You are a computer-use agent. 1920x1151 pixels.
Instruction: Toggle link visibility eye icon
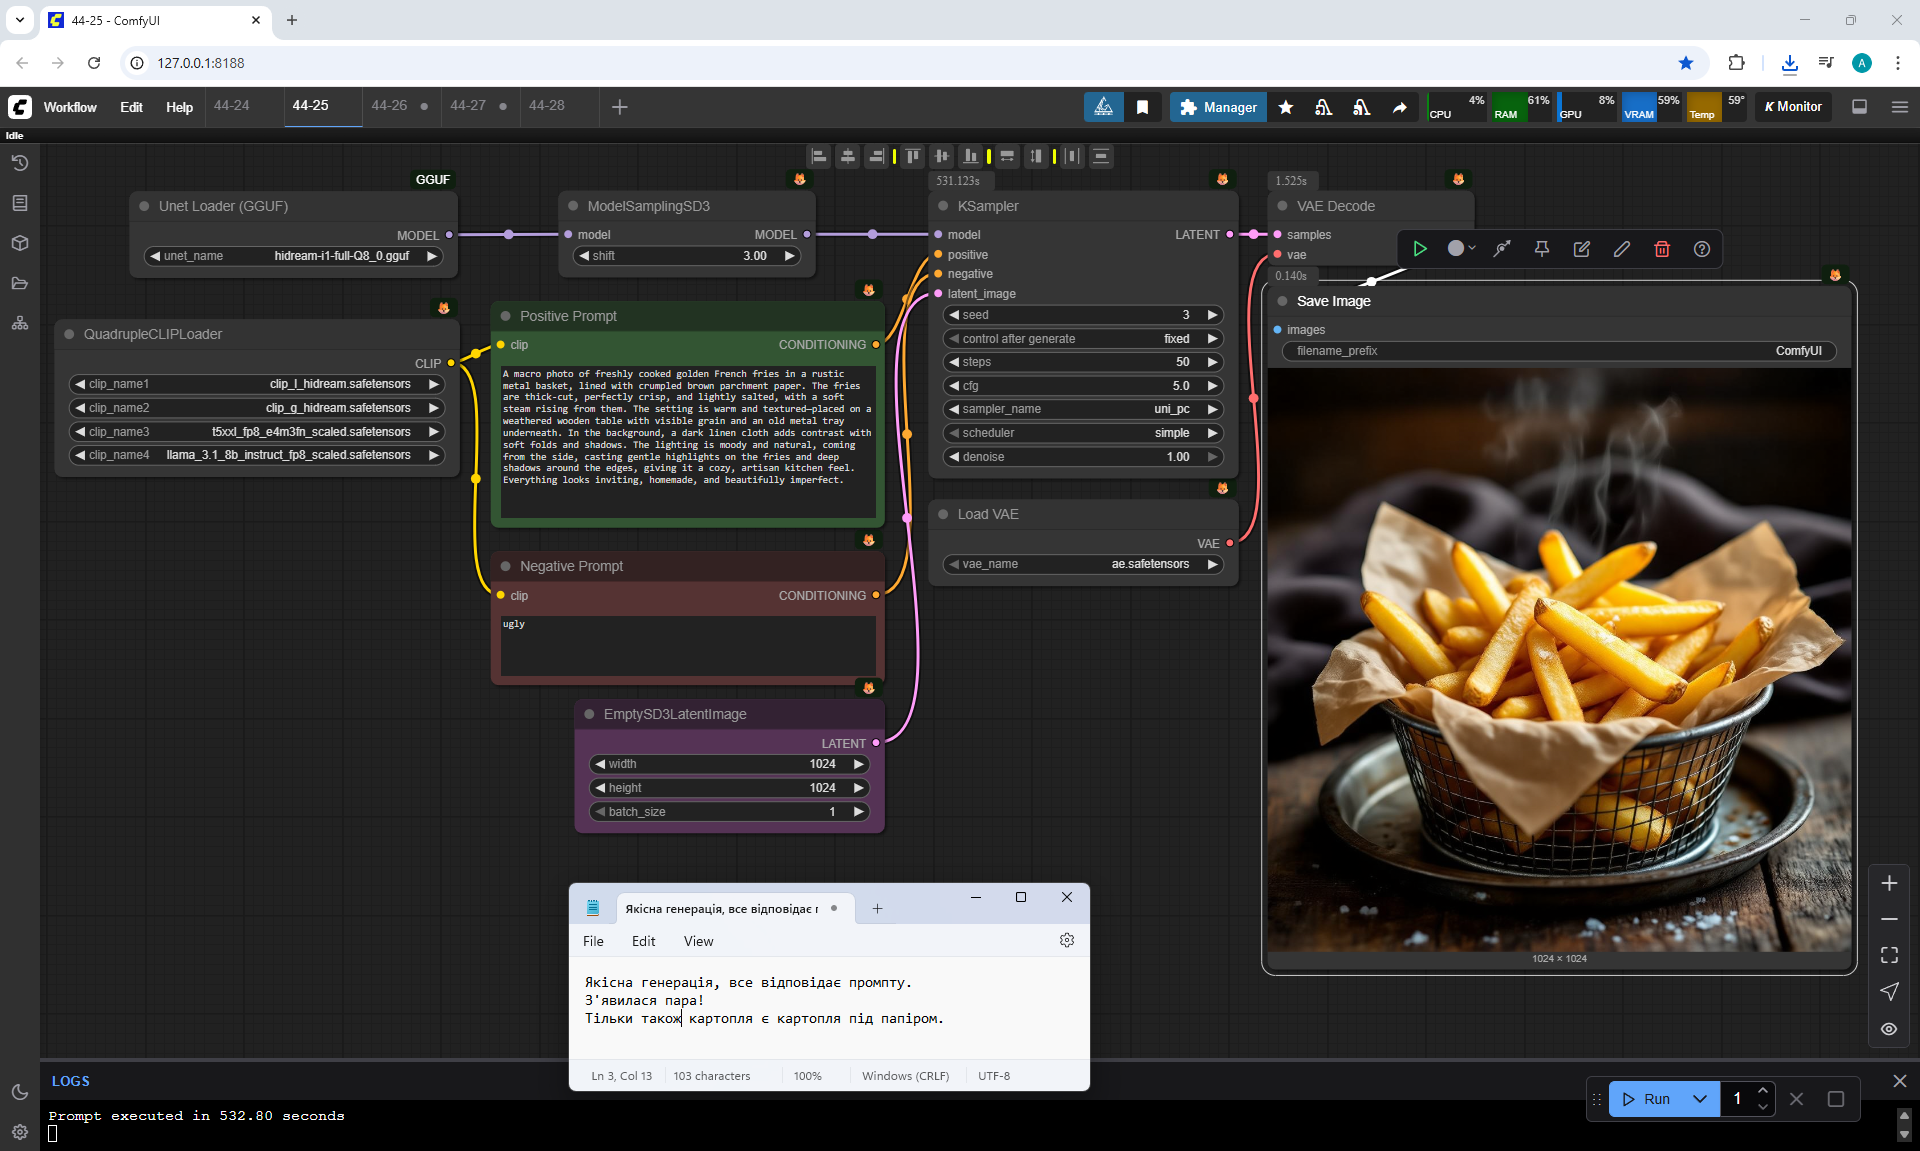click(1888, 1028)
